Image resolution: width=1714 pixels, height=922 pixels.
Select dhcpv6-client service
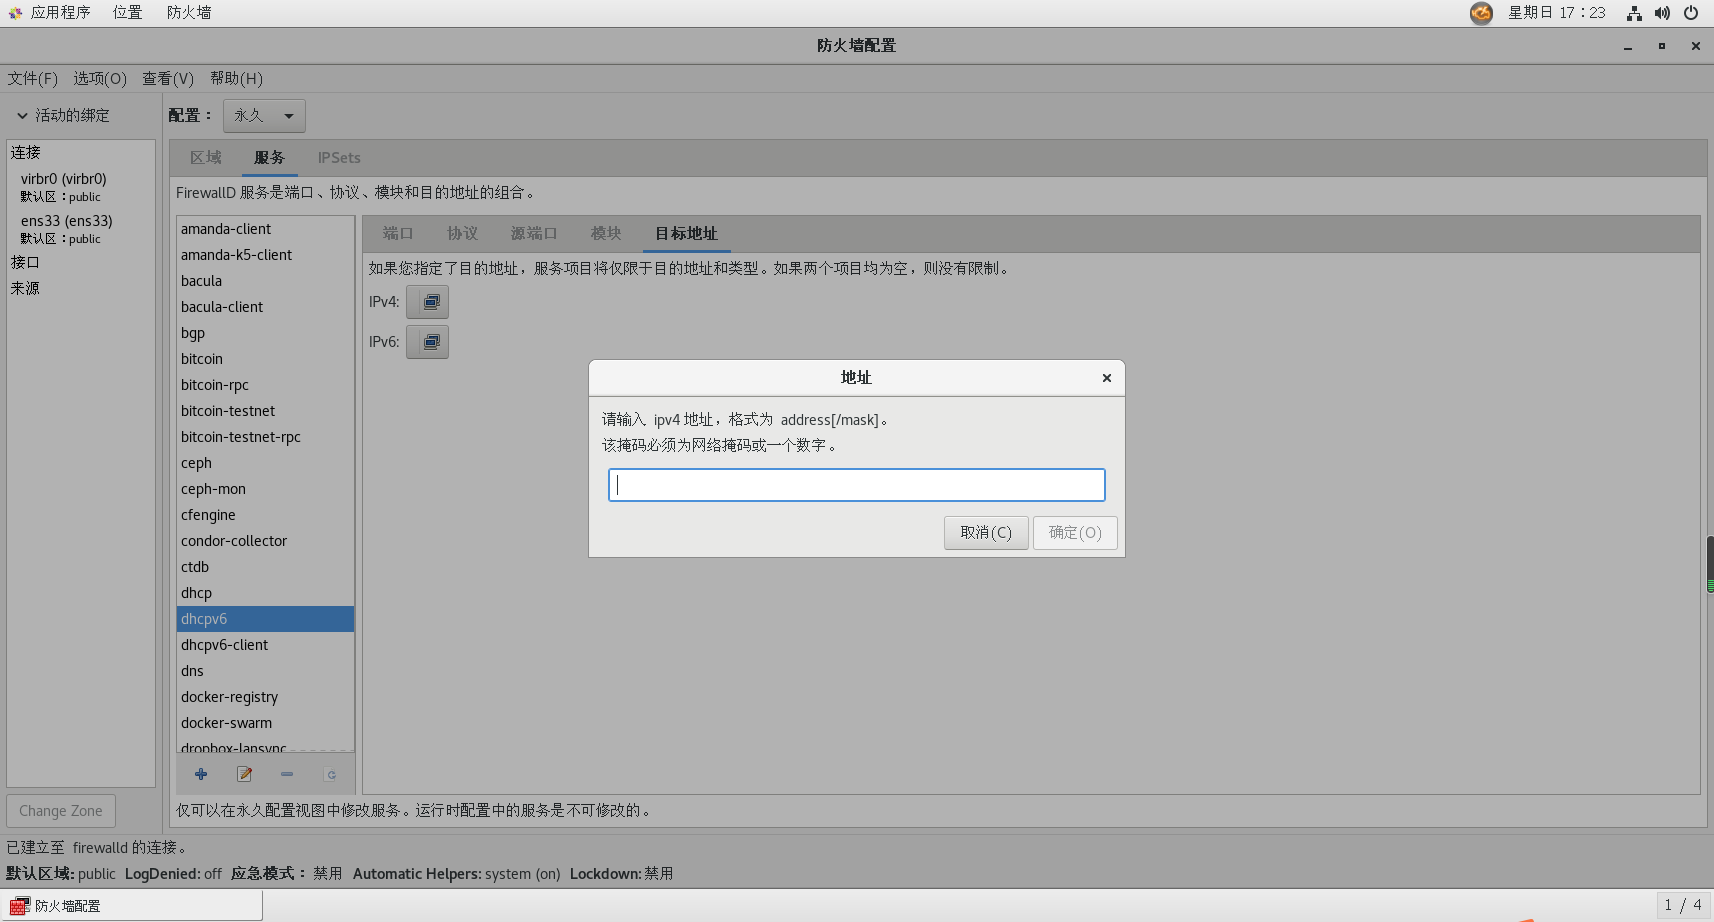265,645
